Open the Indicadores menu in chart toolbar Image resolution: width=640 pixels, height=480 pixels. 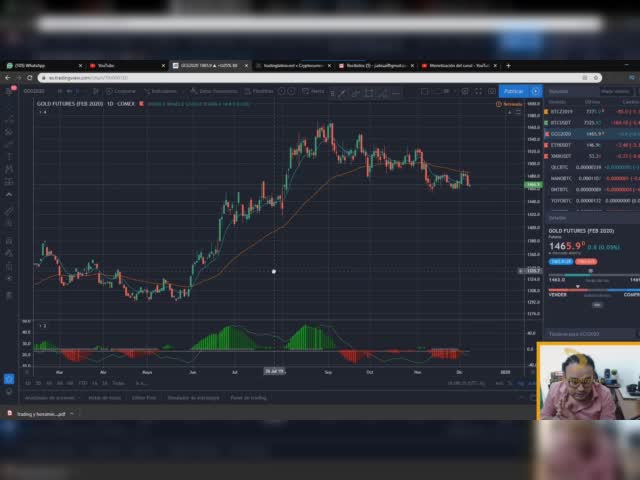click(160, 91)
